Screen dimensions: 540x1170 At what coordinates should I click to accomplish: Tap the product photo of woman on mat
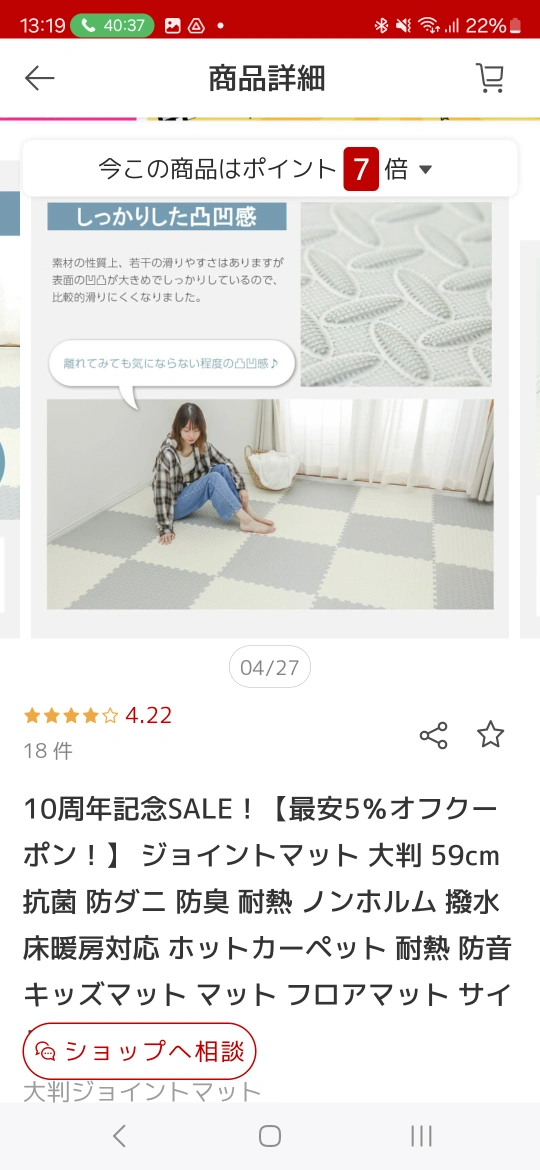(270, 504)
